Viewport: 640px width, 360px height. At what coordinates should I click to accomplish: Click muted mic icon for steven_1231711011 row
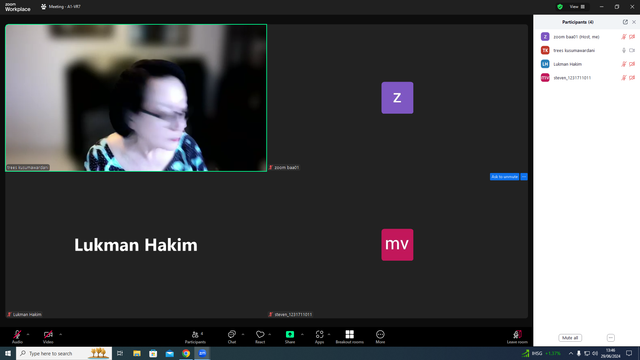pyautogui.click(x=624, y=78)
